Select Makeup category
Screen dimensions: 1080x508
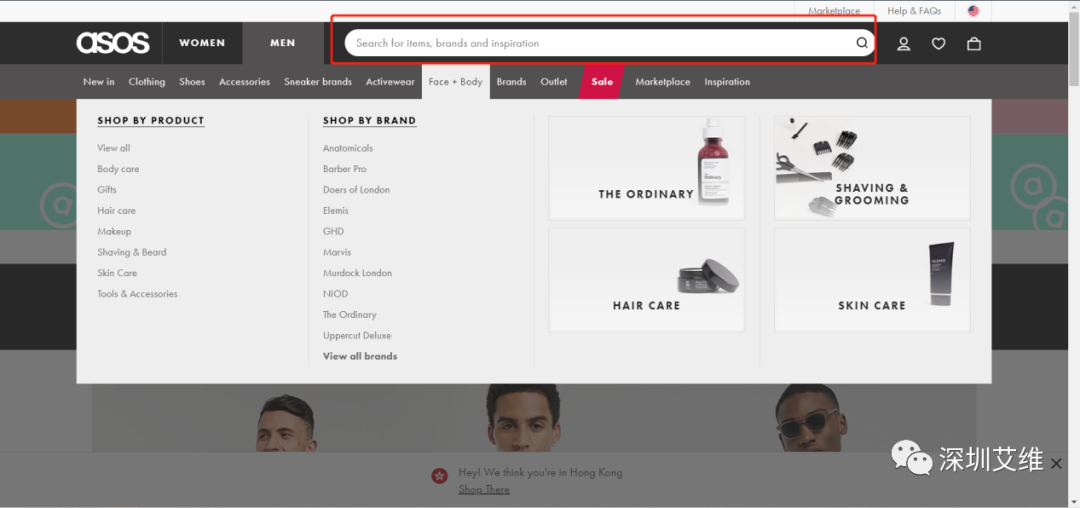[x=114, y=231]
